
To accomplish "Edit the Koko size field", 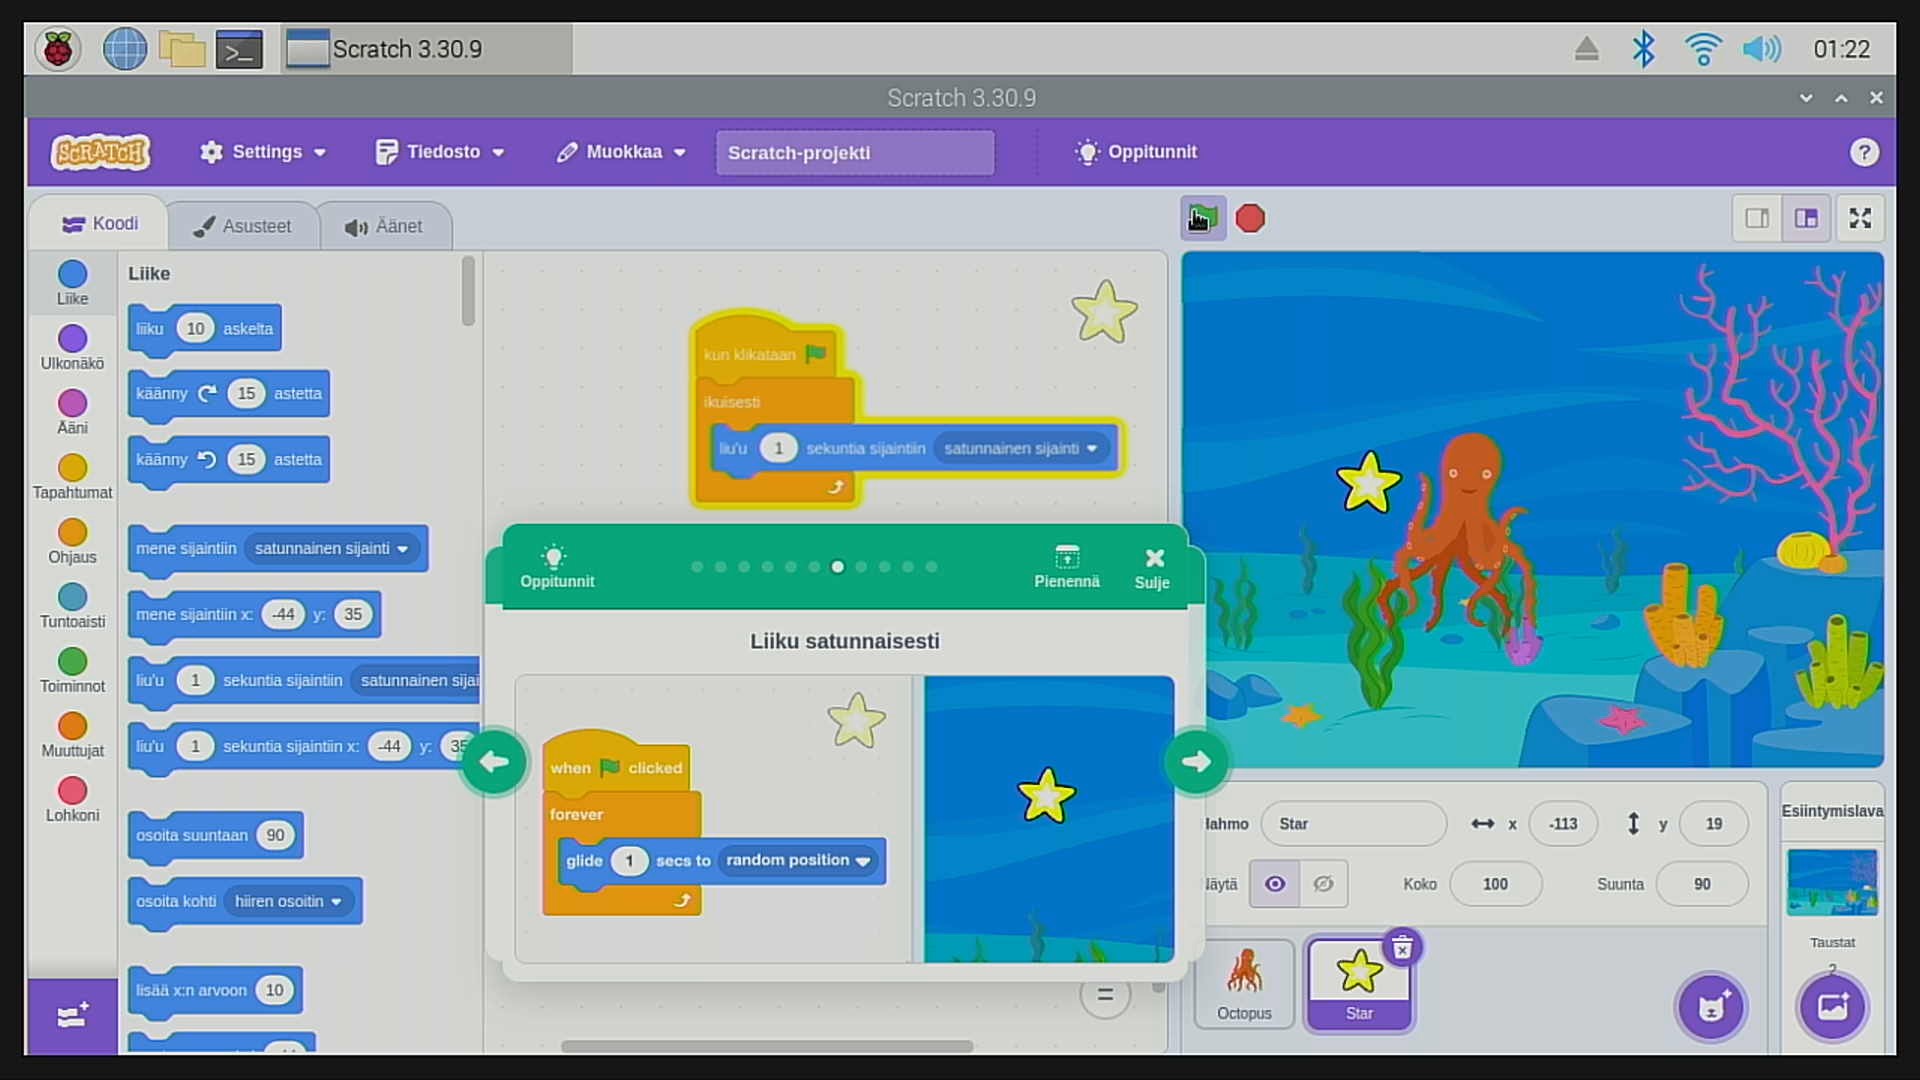I will coord(1495,884).
